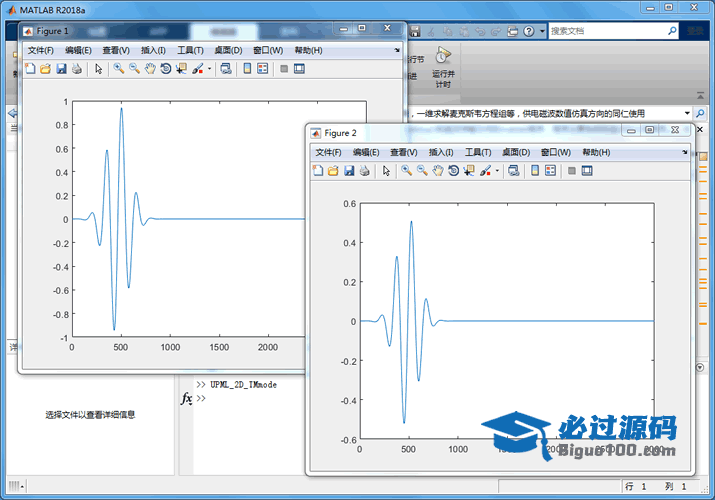This screenshot has height=500, width=715.
Task: Print figure icon in Figure 1 toolbar
Action: (x=77, y=69)
